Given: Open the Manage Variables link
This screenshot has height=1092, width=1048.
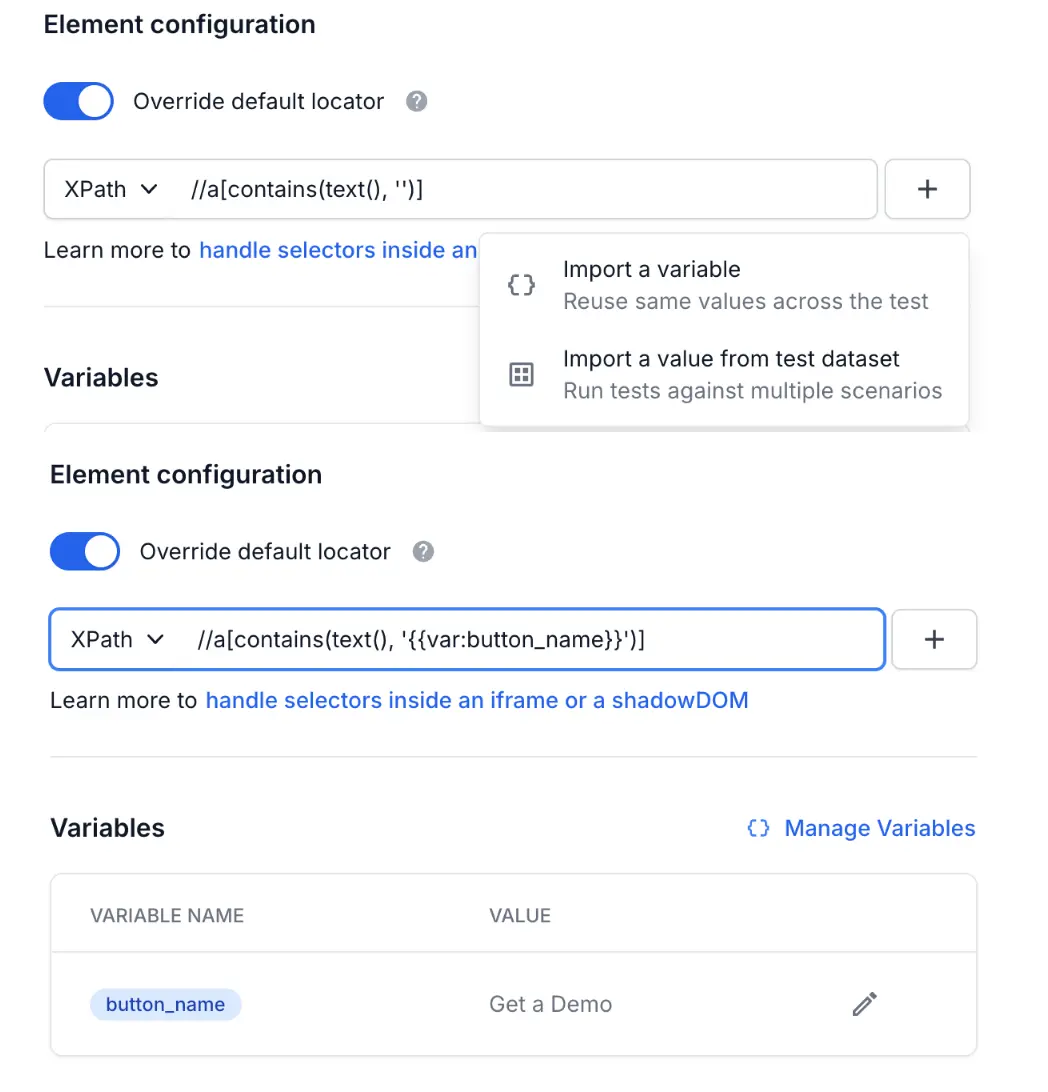Looking at the screenshot, I should coord(879,828).
